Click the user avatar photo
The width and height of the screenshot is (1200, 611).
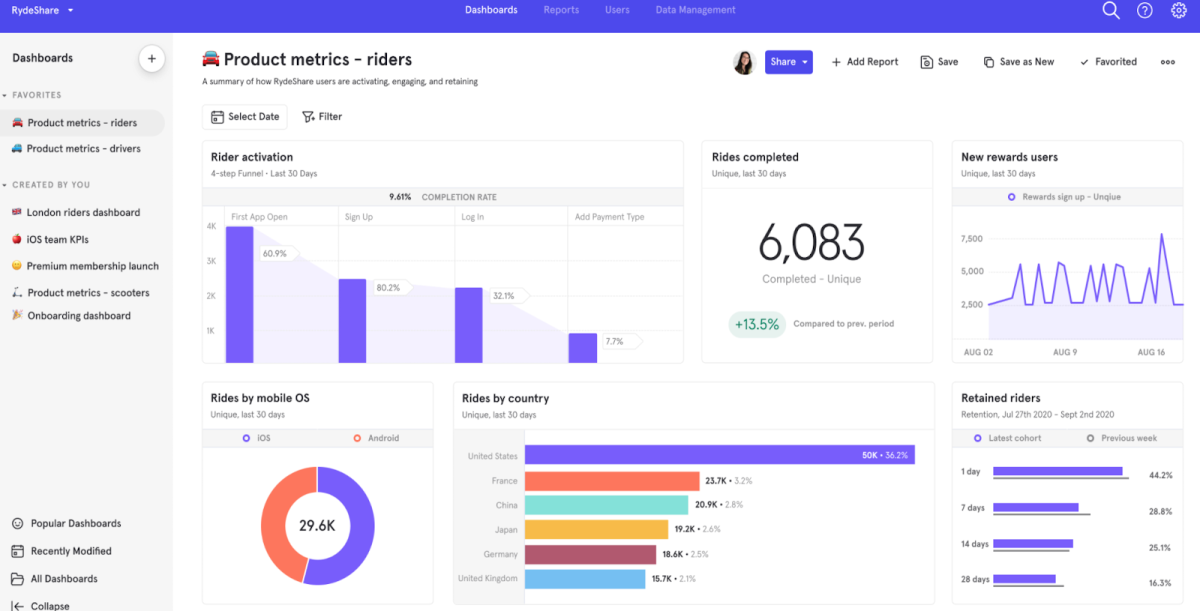tap(744, 62)
